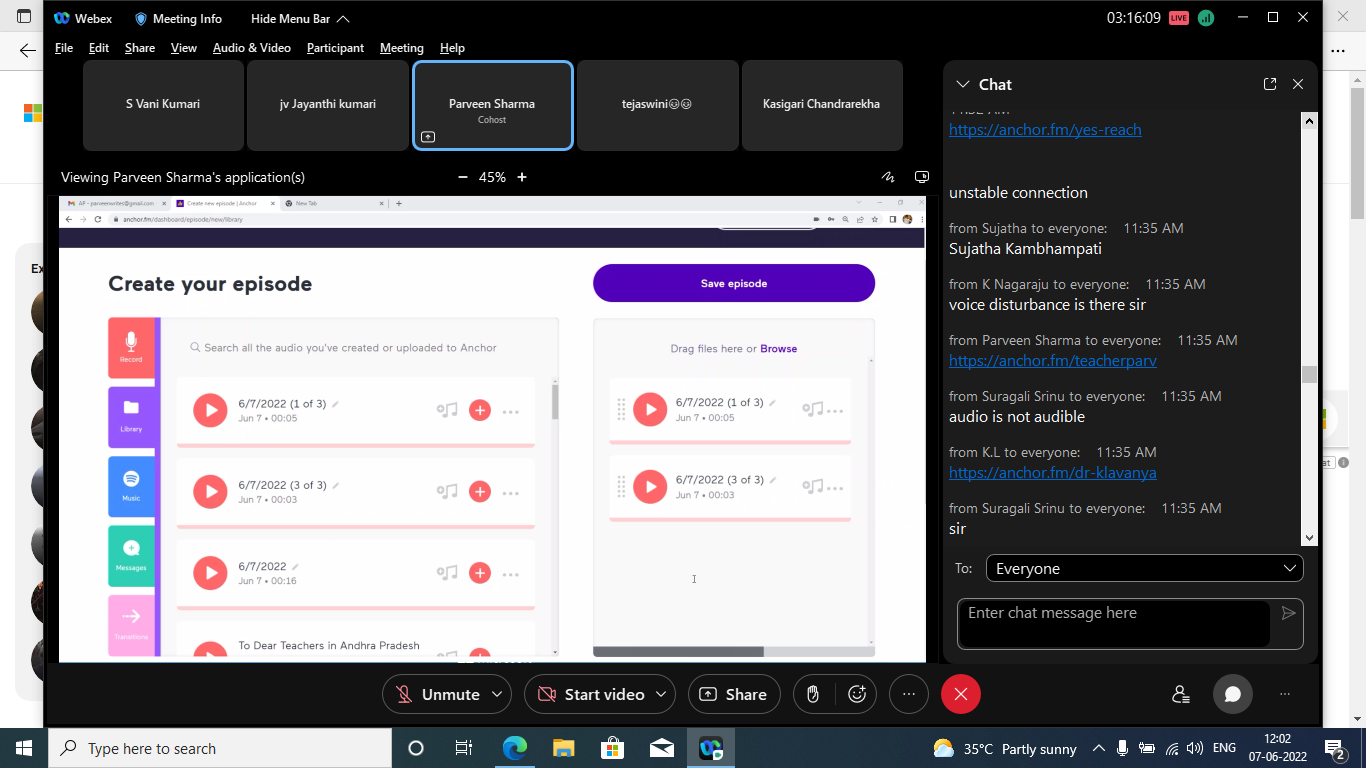Click the Unmute microphone button

(437, 694)
